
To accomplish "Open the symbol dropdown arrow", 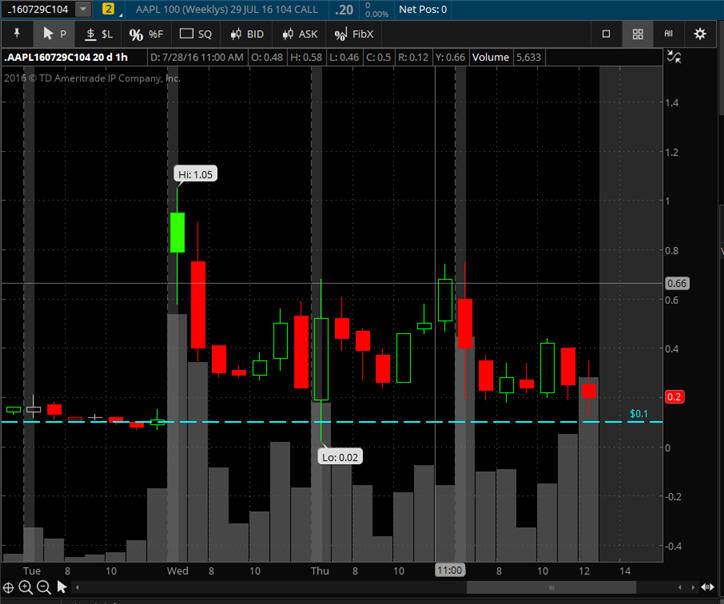I will (83, 9).
